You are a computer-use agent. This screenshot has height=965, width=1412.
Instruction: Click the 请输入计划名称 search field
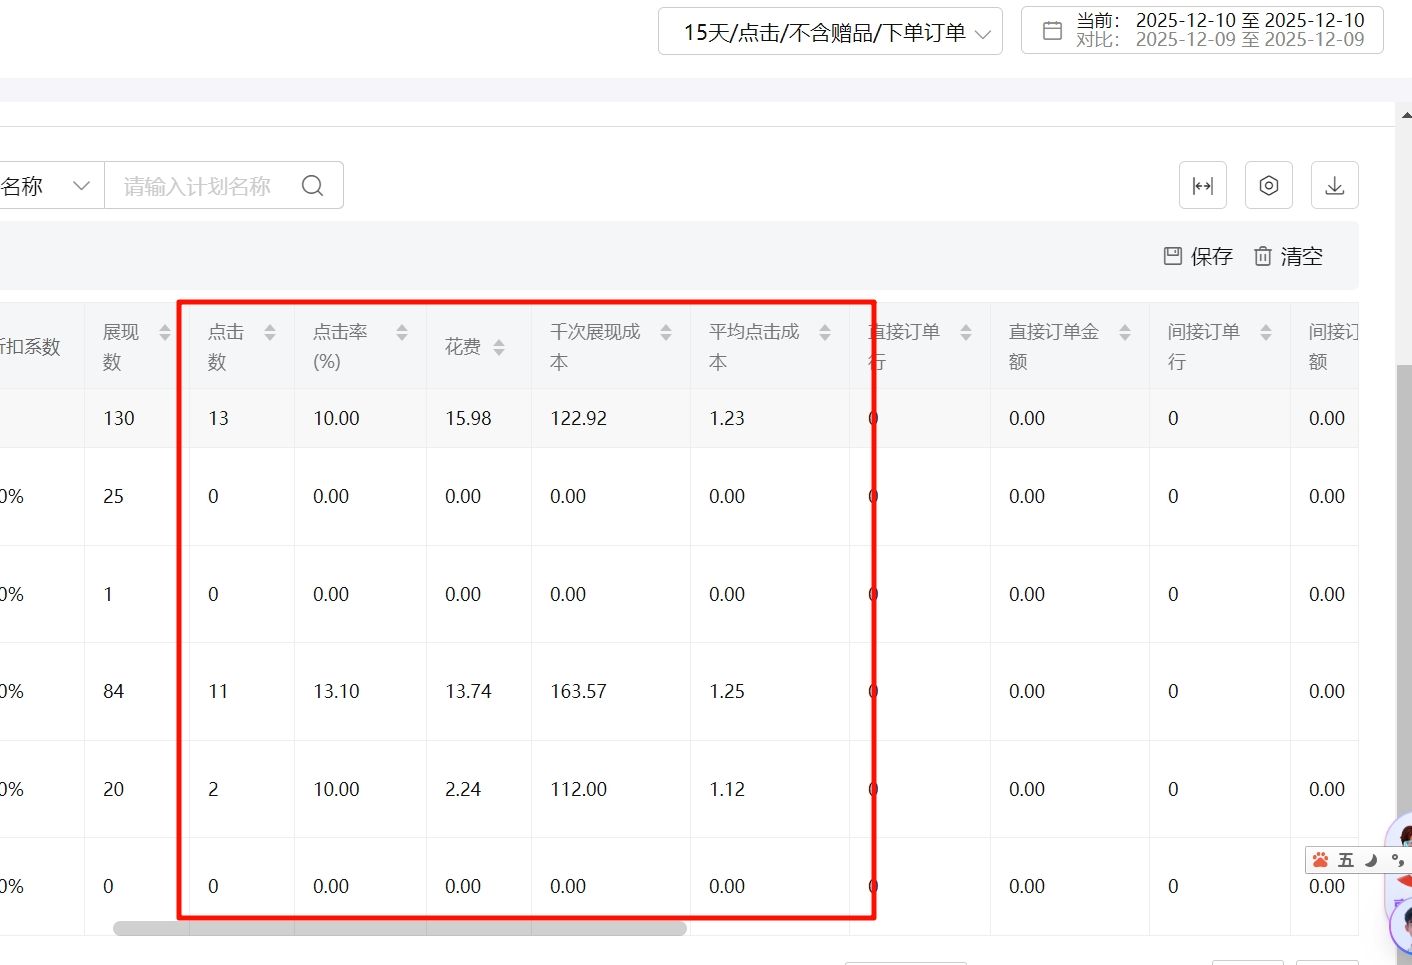click(200, 186)
